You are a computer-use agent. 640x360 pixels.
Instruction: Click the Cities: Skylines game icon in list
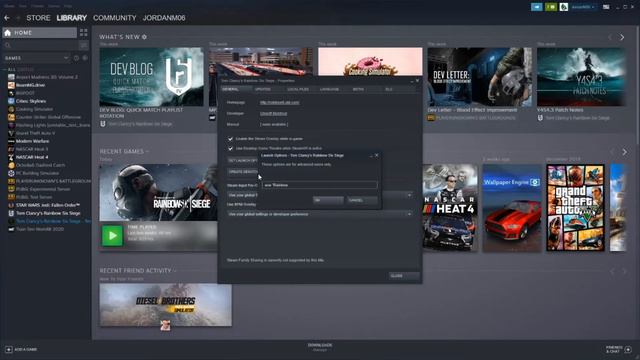point(11,101)
